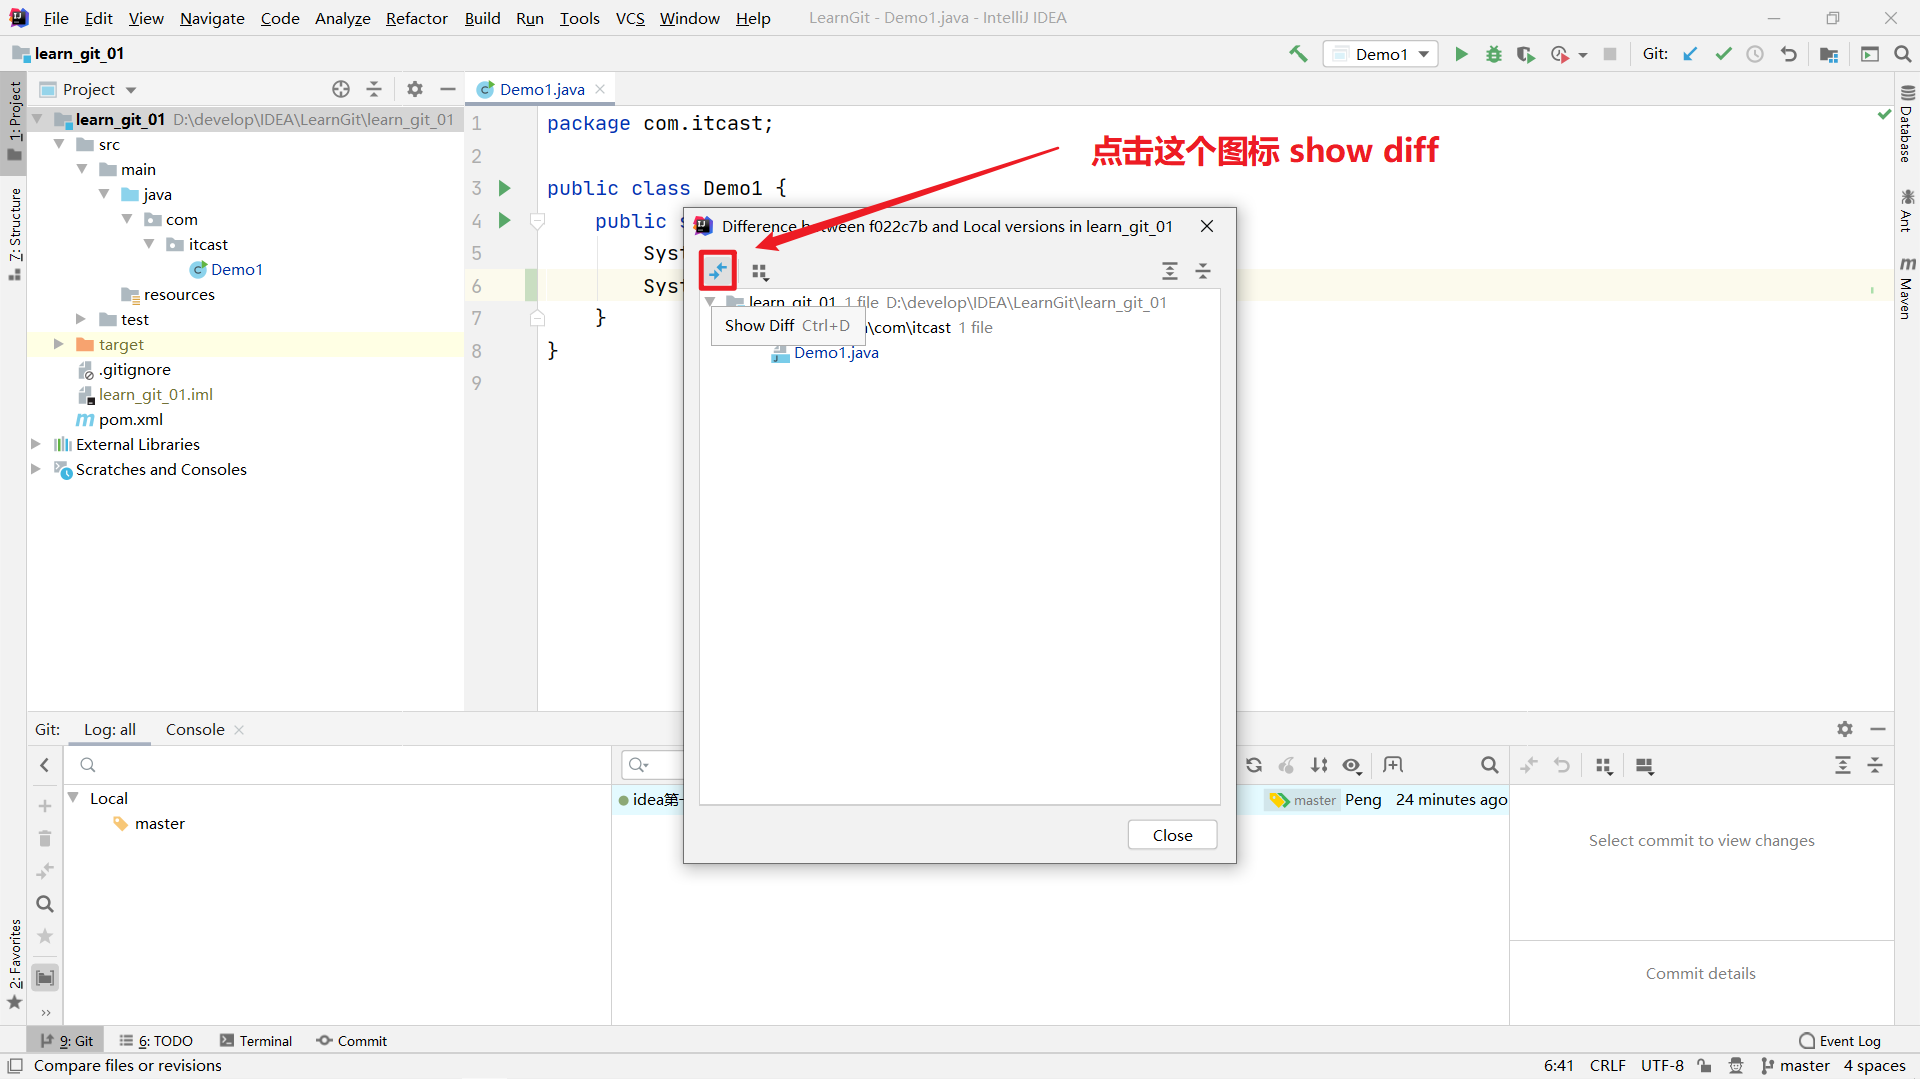This screenshot has height=1079, width=1920.
Task: Expand Scratches and Consoles node
Action: click(36, 469)
